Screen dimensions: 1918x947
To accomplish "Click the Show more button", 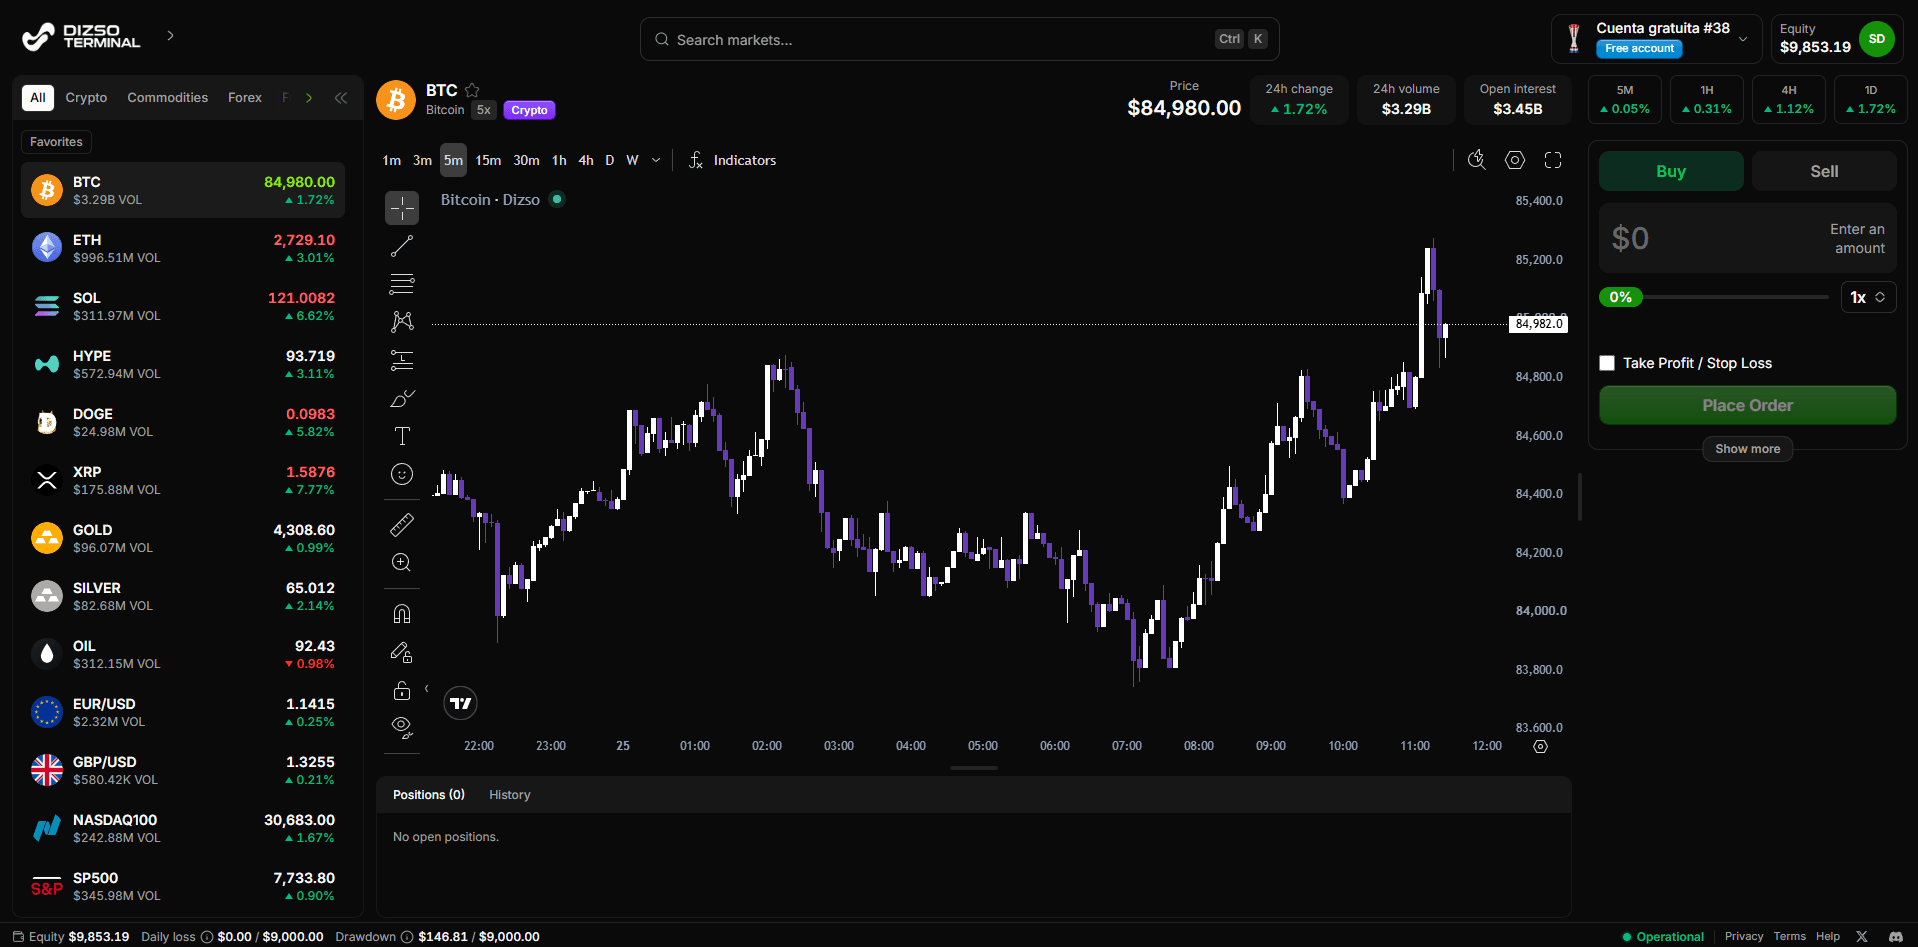I will click(x=1747, y=449).
